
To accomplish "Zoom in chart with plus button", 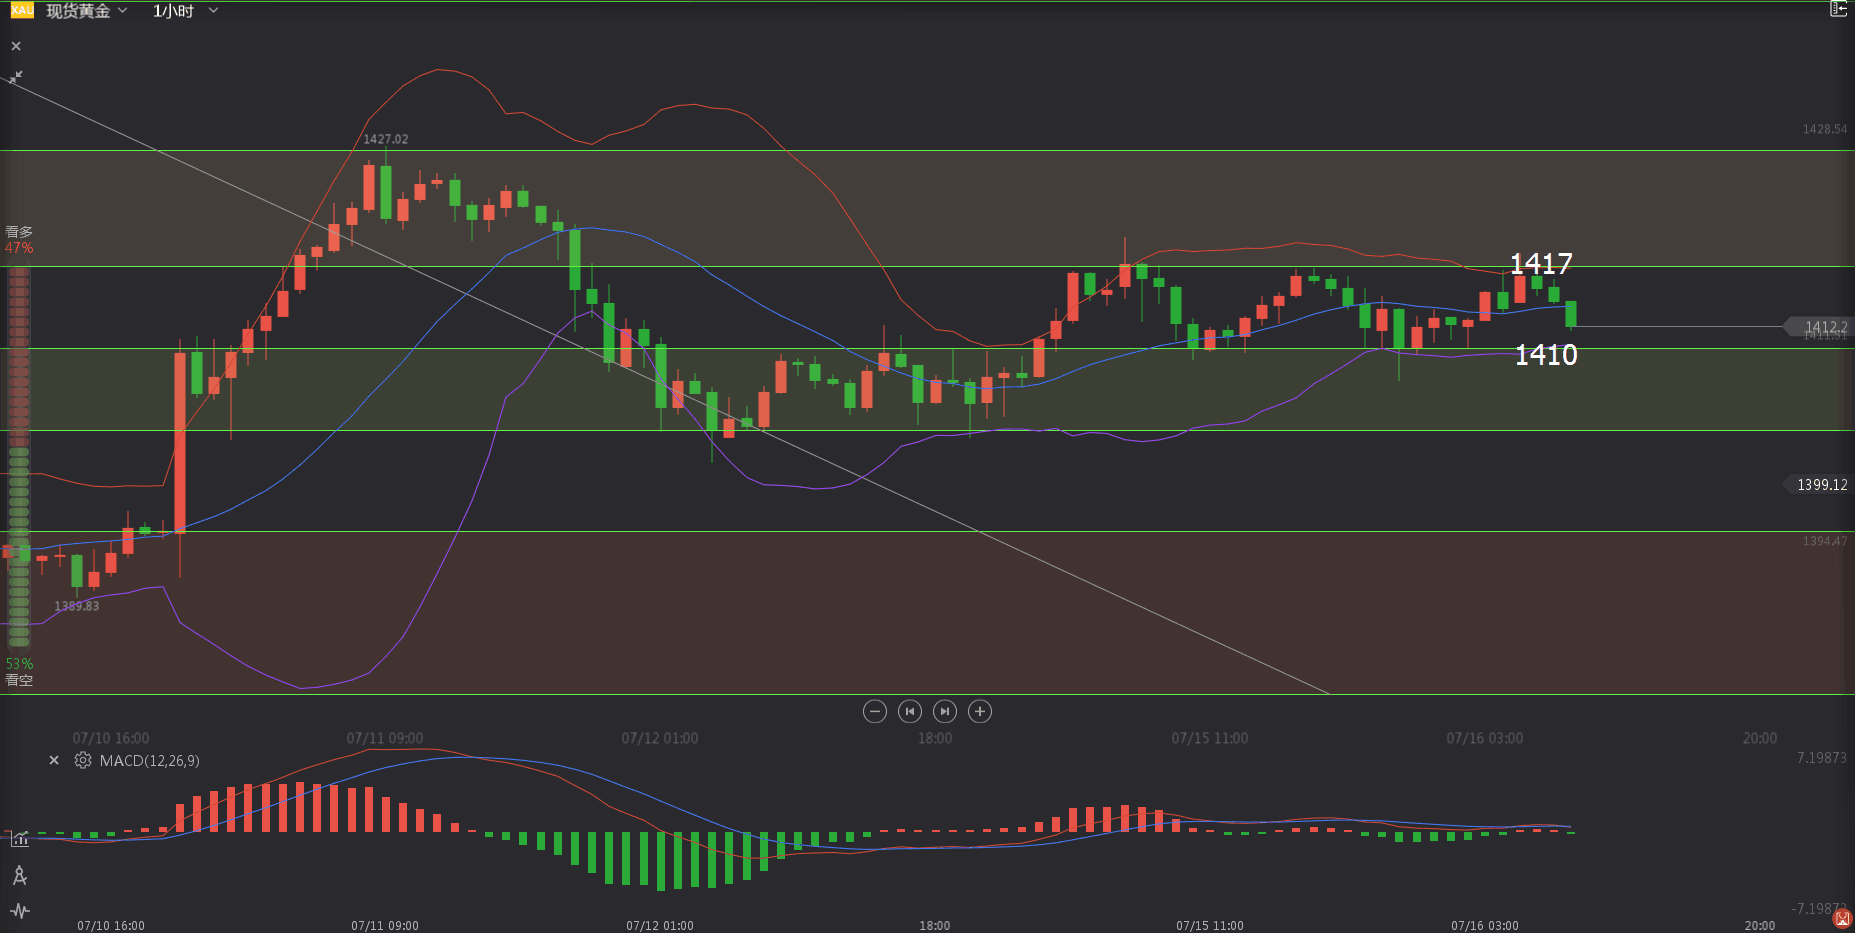I will coord(980,711).
